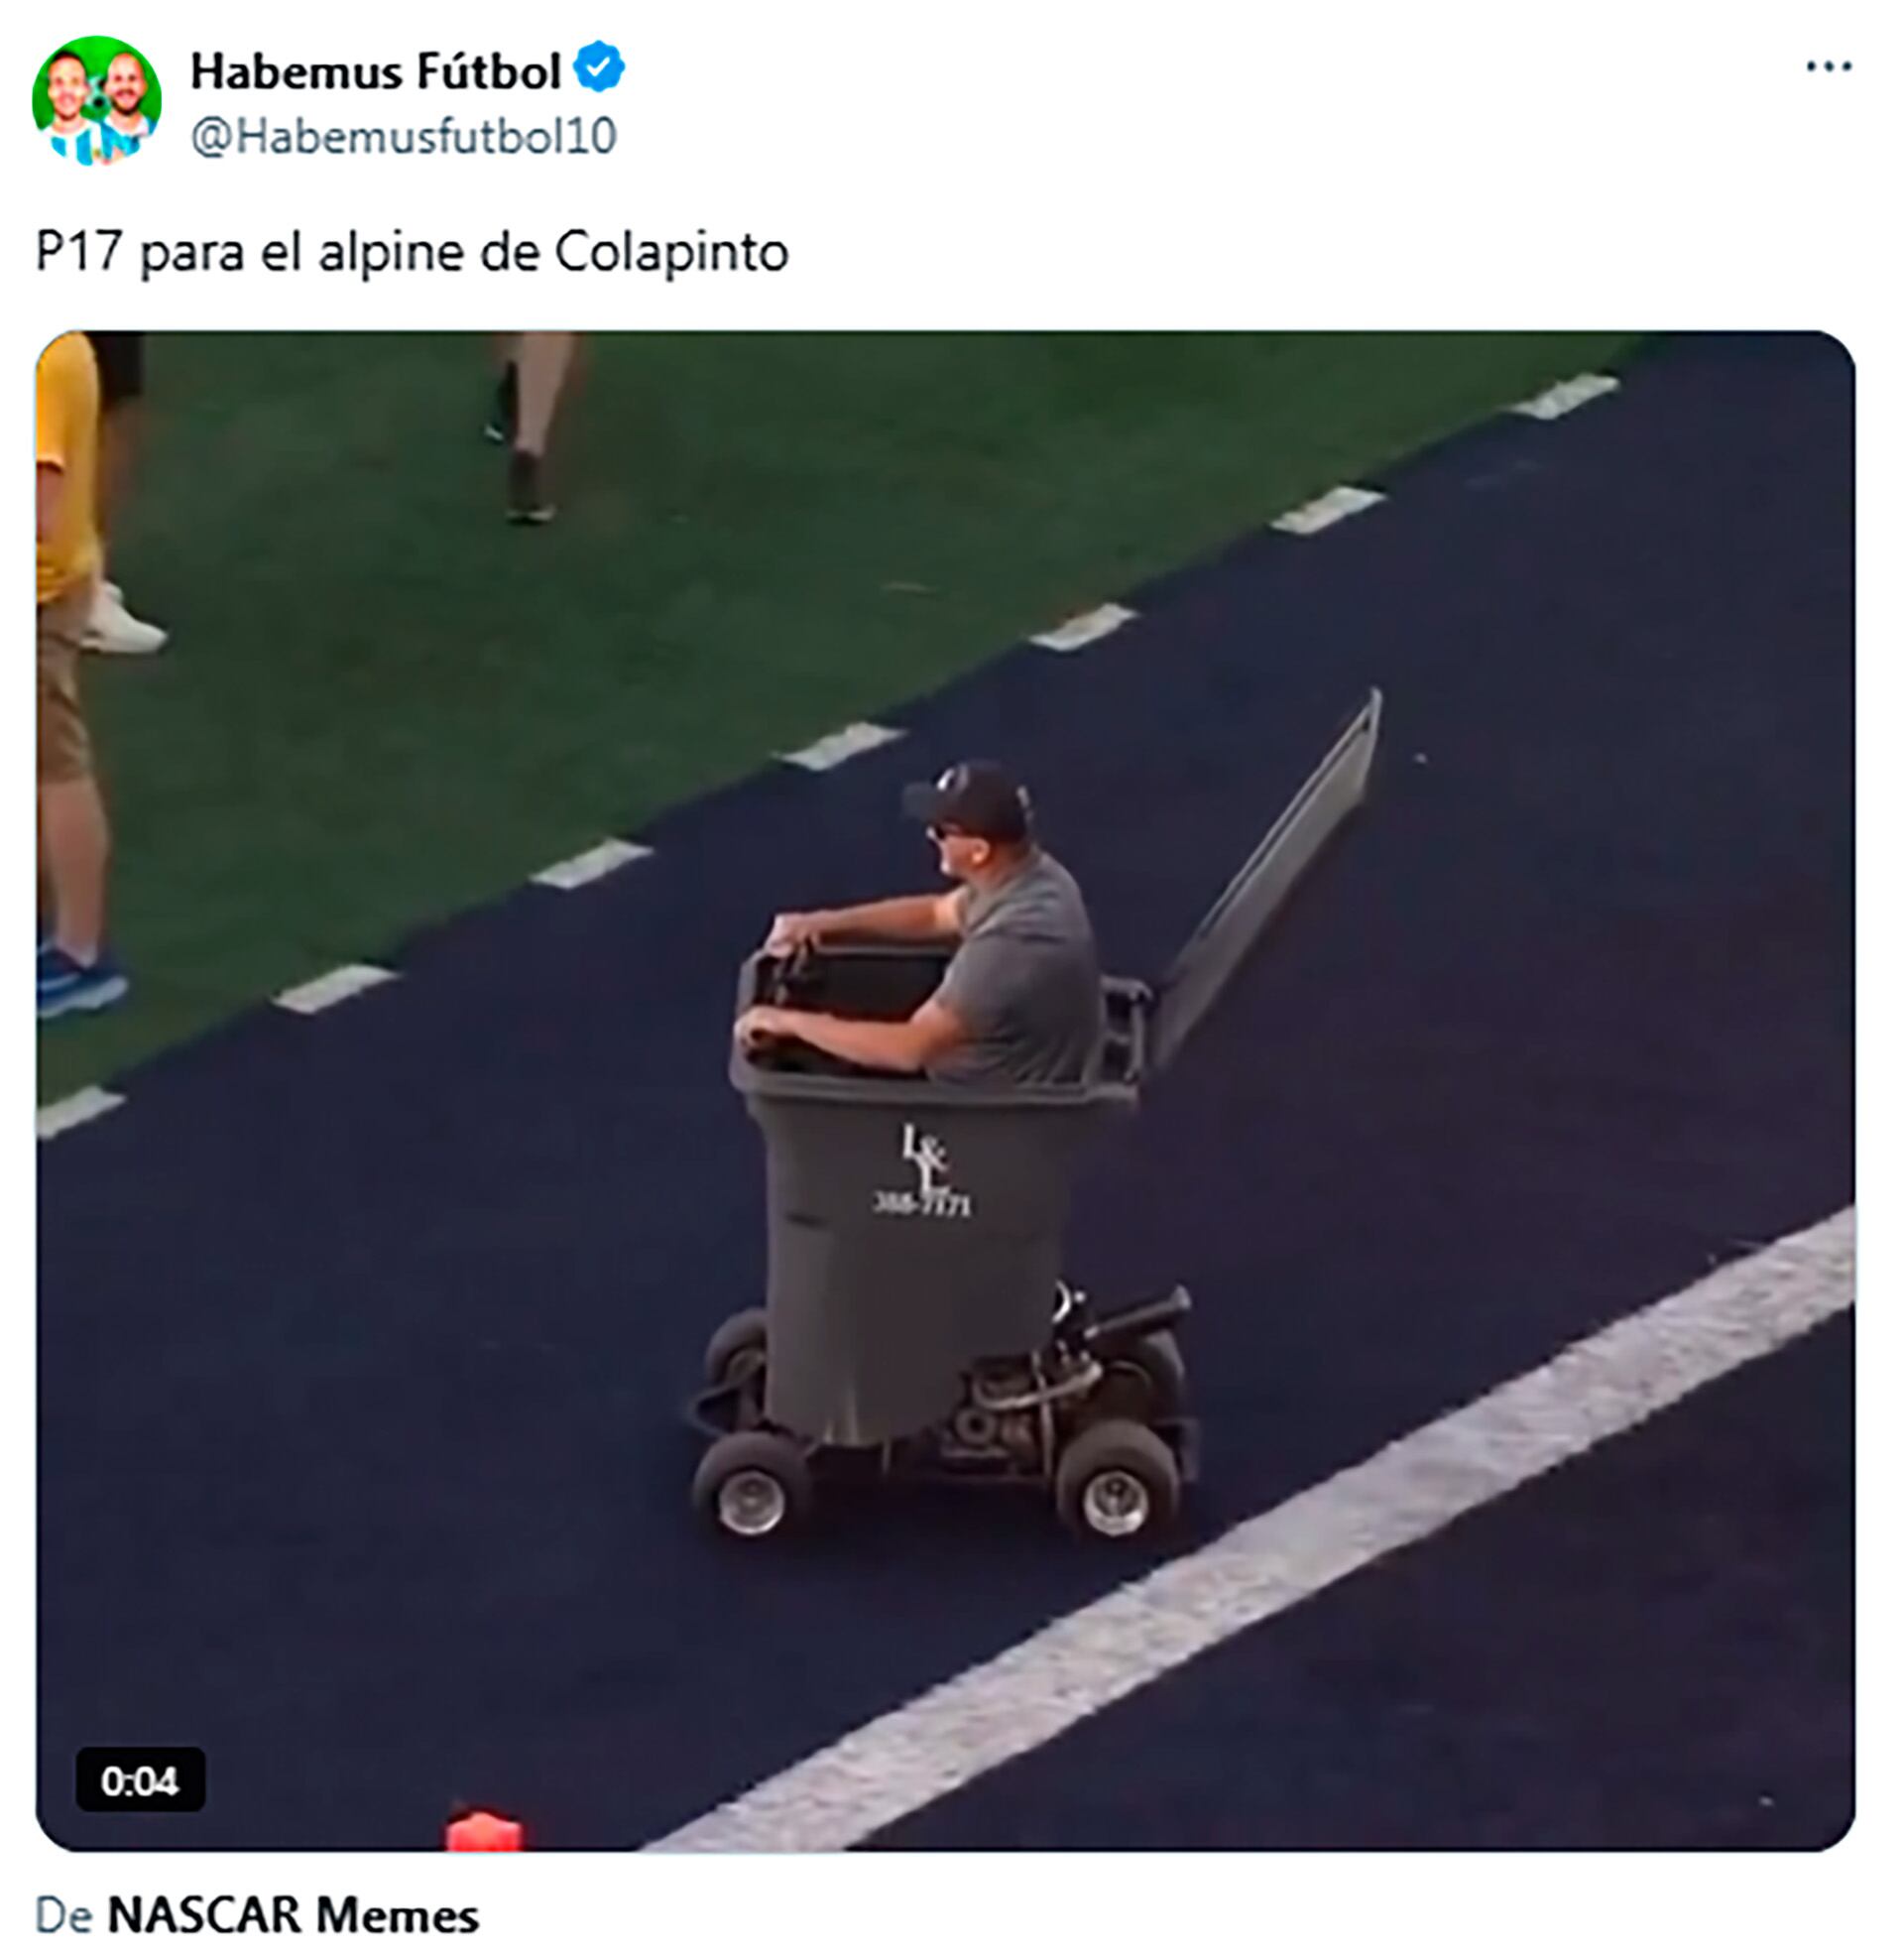The height and width of the screenshot is (1957, 1904).
Task: Click the open lid of the trash can
Action: [x=1270, y=880]
